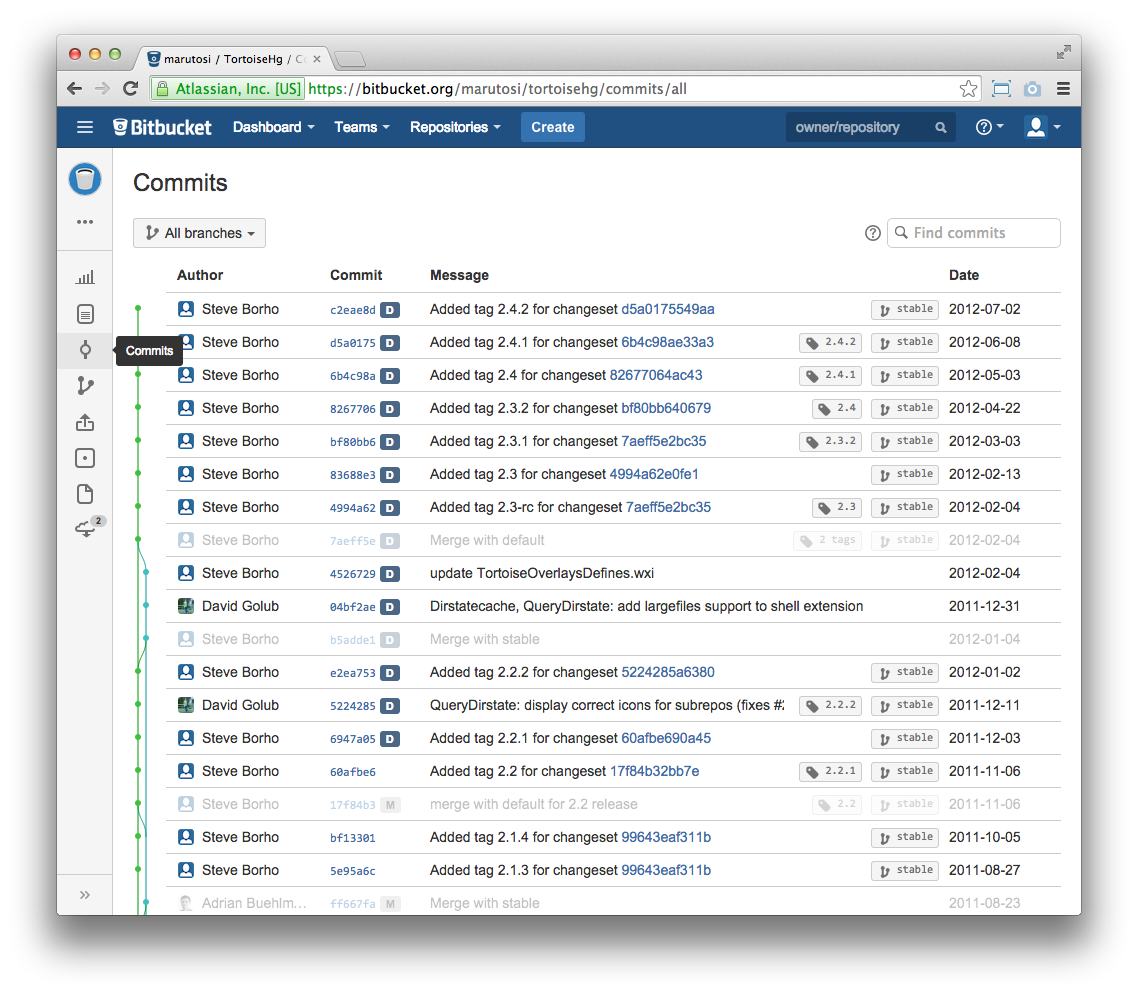
Task: Click the Date column header
Action: 964,275
